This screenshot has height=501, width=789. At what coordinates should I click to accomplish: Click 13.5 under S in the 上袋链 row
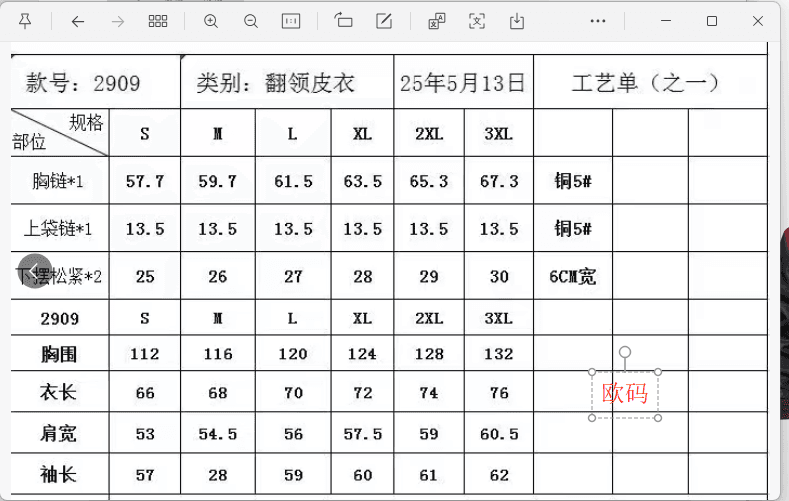pos(145,229)
